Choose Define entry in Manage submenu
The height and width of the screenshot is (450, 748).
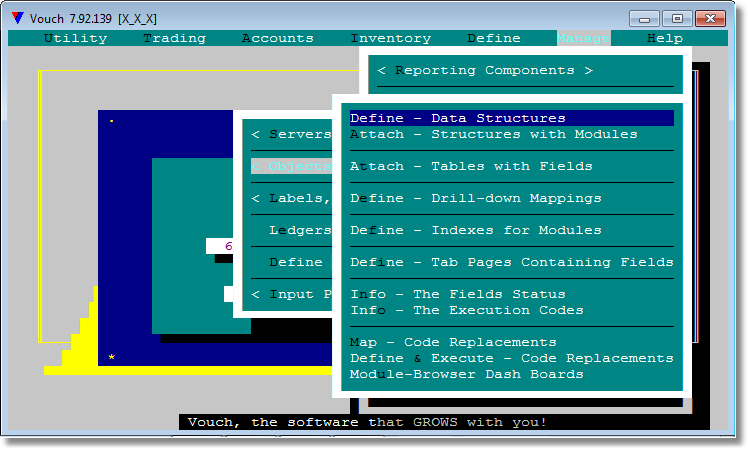(296, 262)
